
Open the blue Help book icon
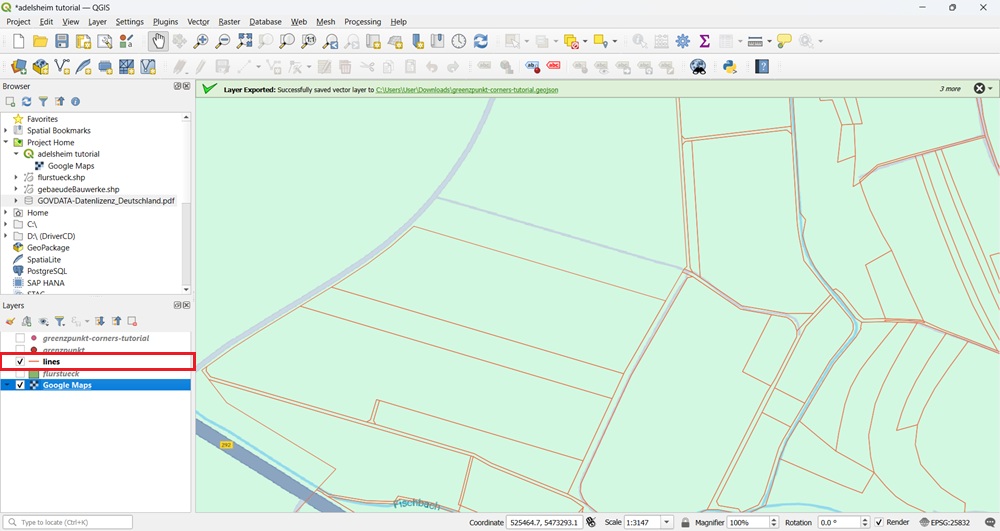(x=762, y=67)
